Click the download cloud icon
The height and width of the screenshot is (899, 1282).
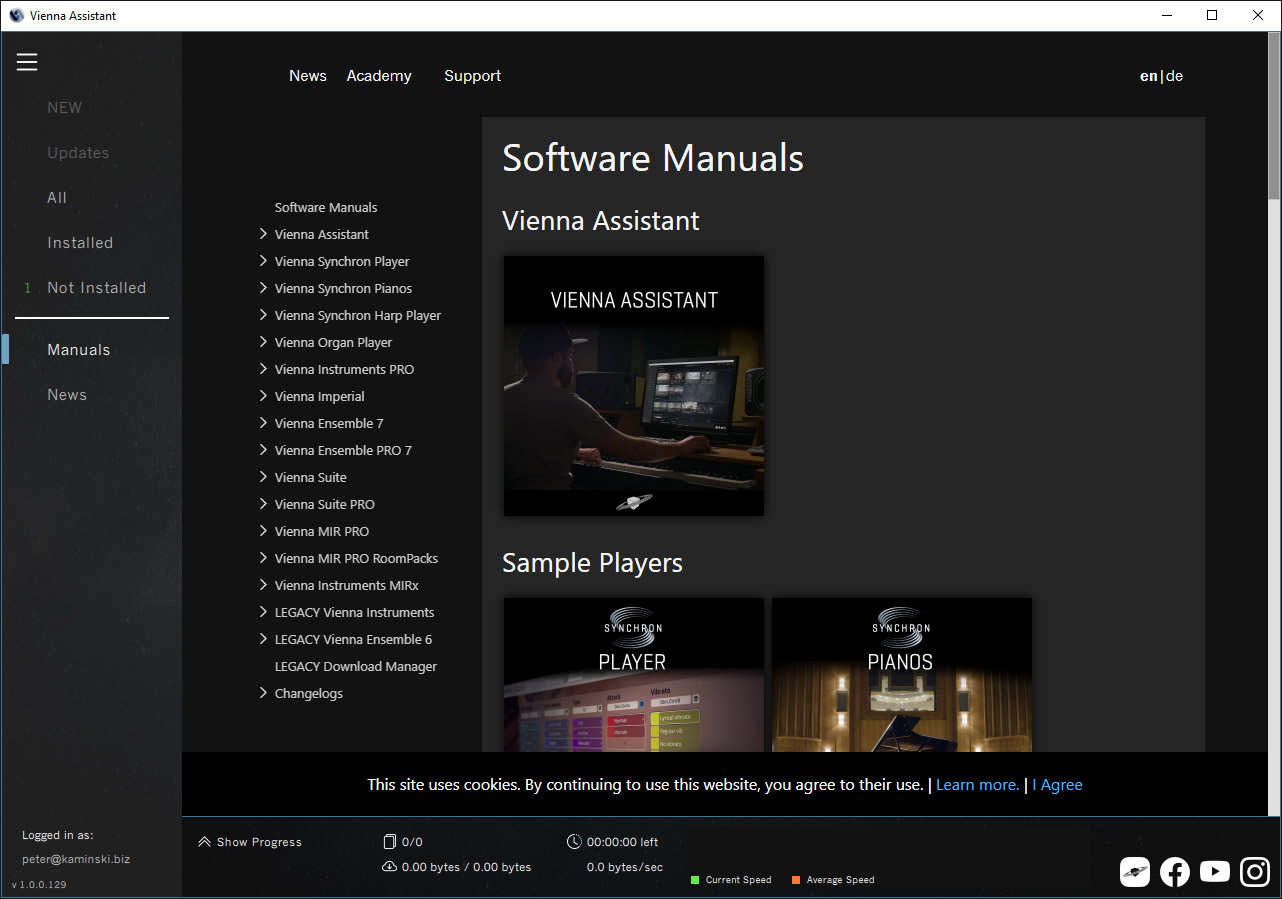pyautogui.click(x=390, y=867)
